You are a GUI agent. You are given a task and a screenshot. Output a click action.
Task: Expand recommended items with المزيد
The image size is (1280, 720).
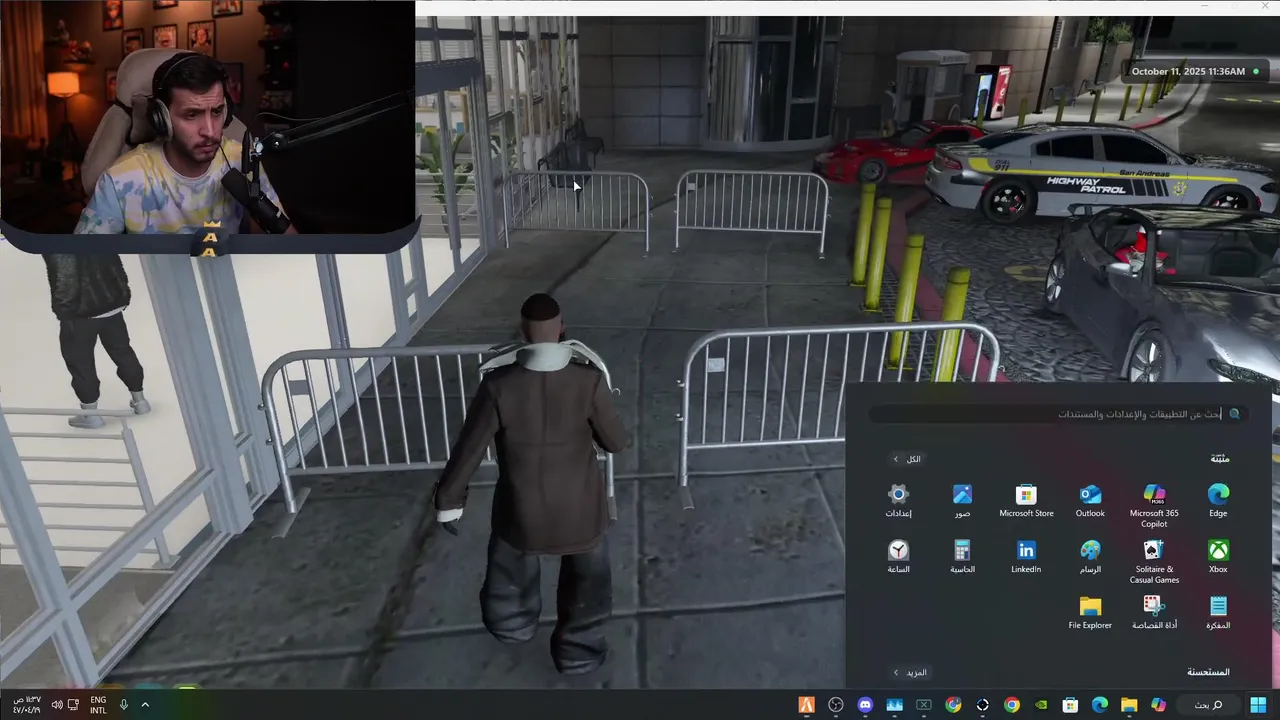pyautogui.click(x=910, y=673)
